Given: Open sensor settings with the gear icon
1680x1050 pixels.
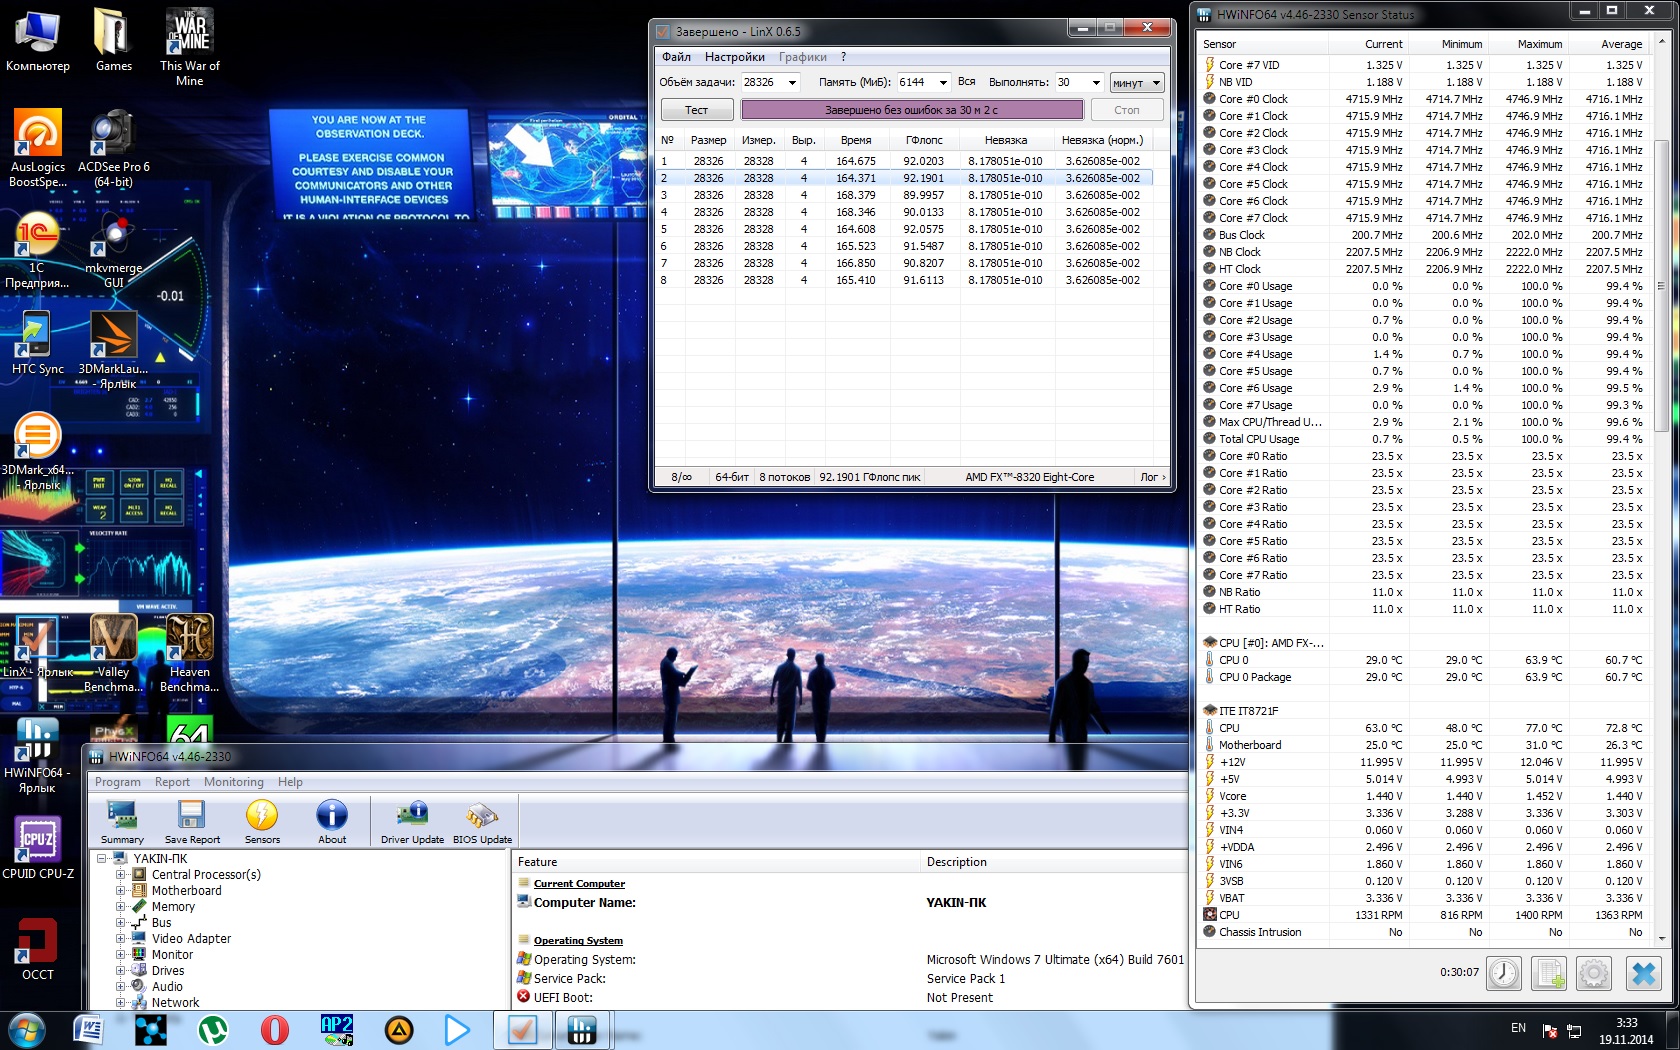Looking at the screenshot, I should pos(1594,973).
